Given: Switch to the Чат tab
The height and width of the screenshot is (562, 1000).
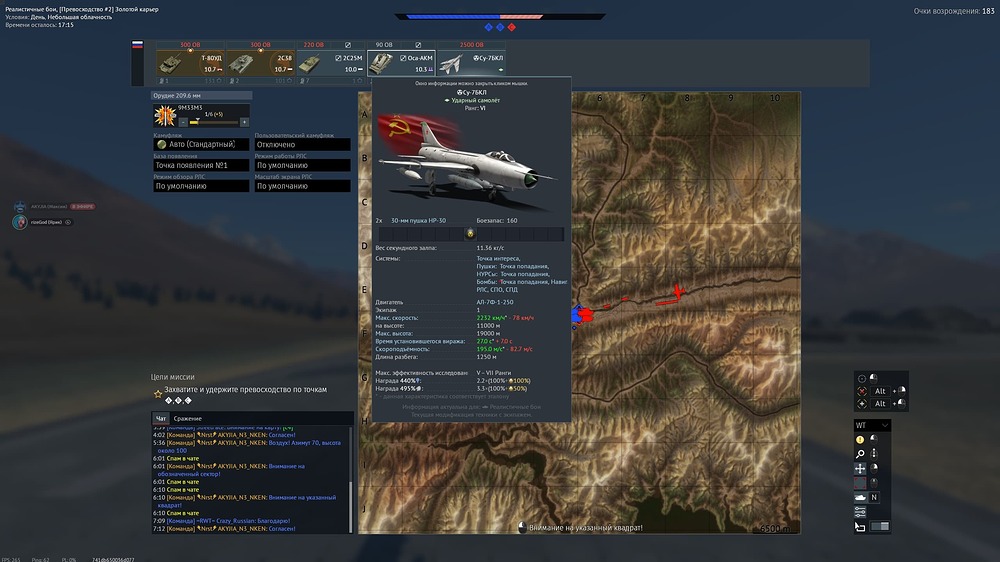Looking at the screenshot, I should pyautogui.click(x=161, y=418).
